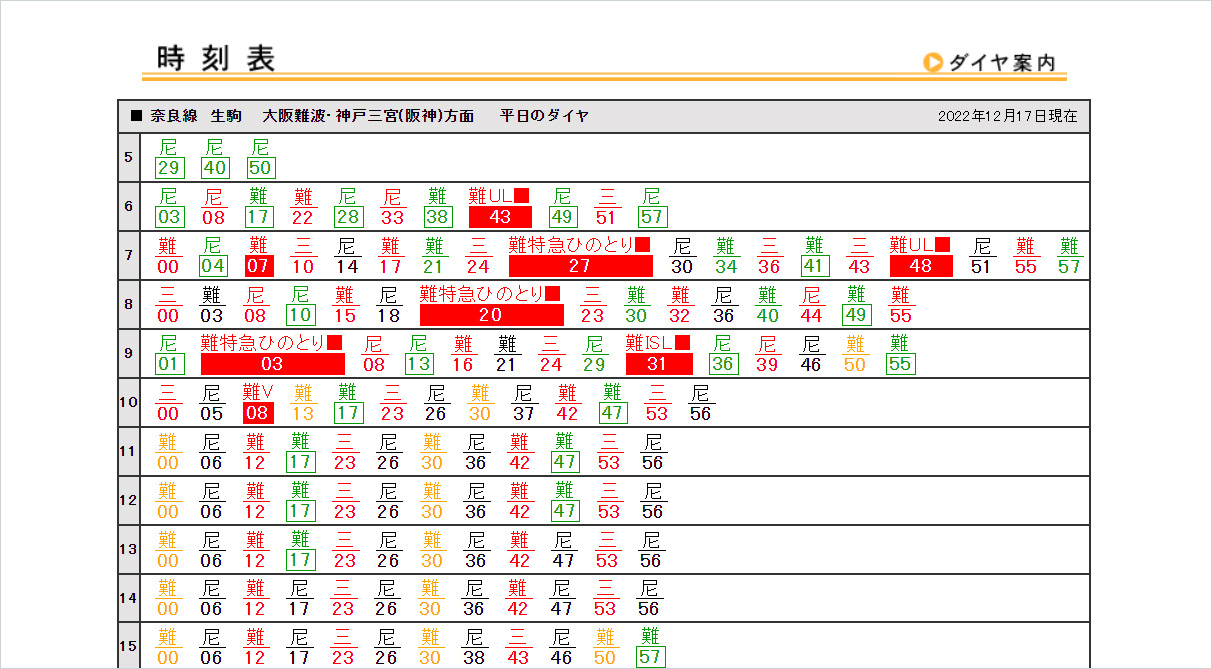Open the 10:08 難V departure

(x=258, y=413)
